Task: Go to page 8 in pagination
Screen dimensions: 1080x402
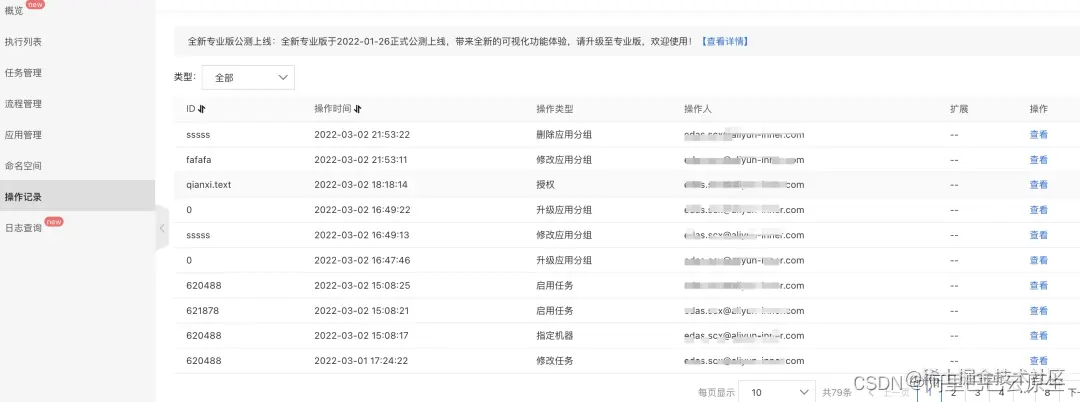Action: click(x=1048, y=393)
